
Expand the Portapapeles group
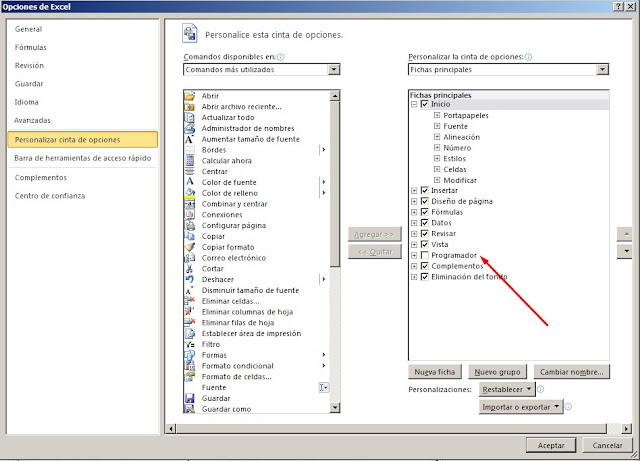437,115
